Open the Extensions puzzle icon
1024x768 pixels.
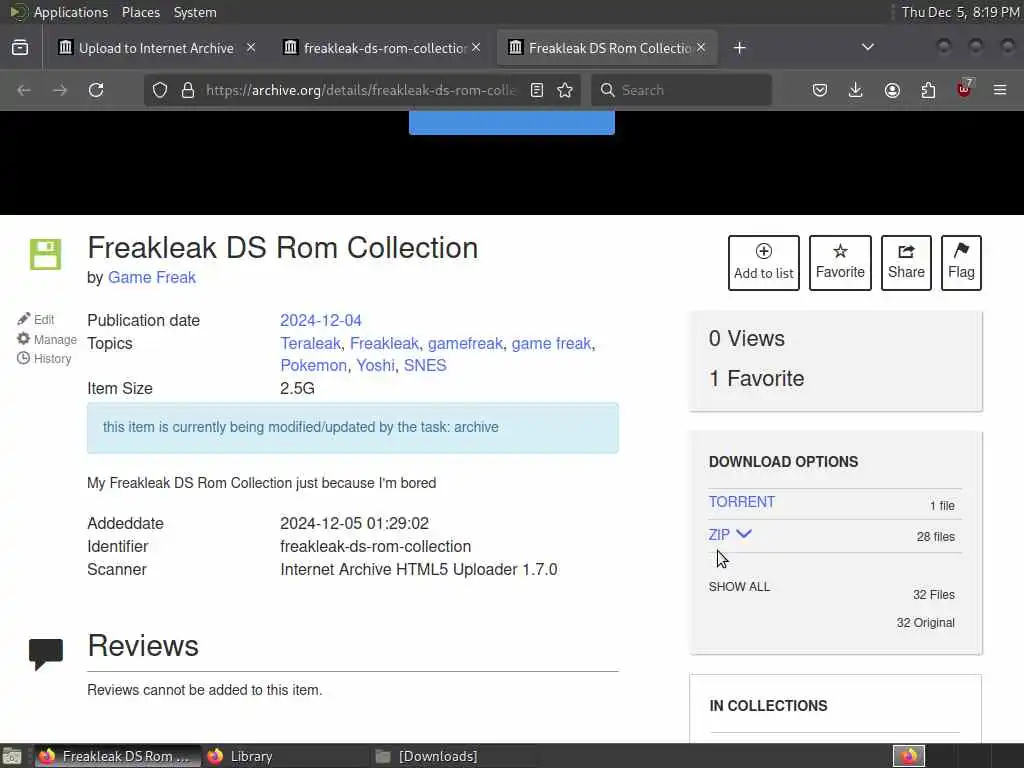[x=928, y=90]
